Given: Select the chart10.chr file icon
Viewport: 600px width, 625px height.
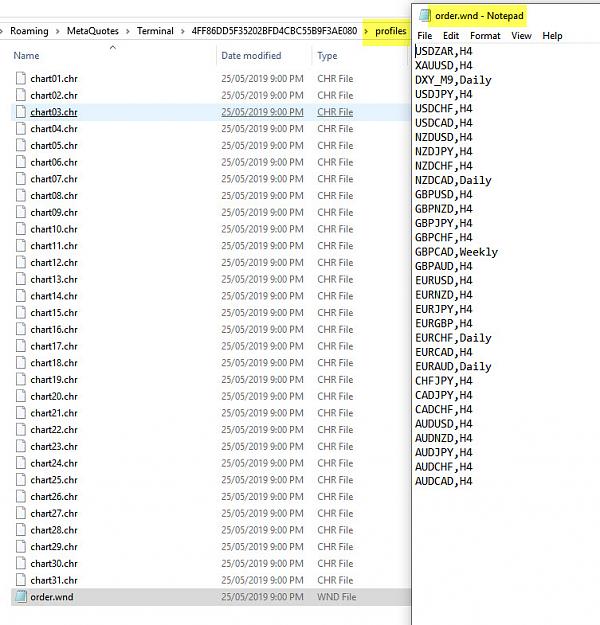Looking at the screenshot, I should pos(21,229).
